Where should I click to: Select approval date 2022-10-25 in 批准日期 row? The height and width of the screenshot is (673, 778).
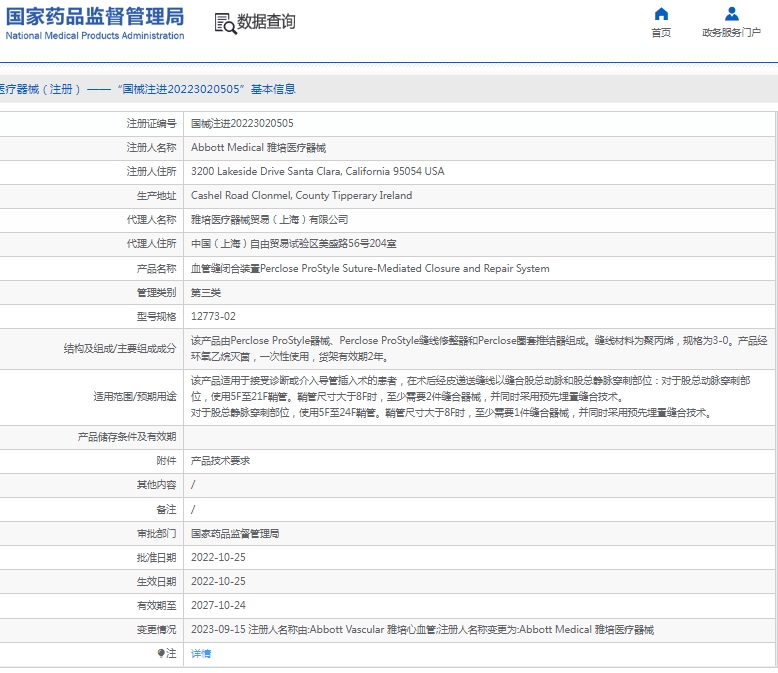[x=218, y=557]
